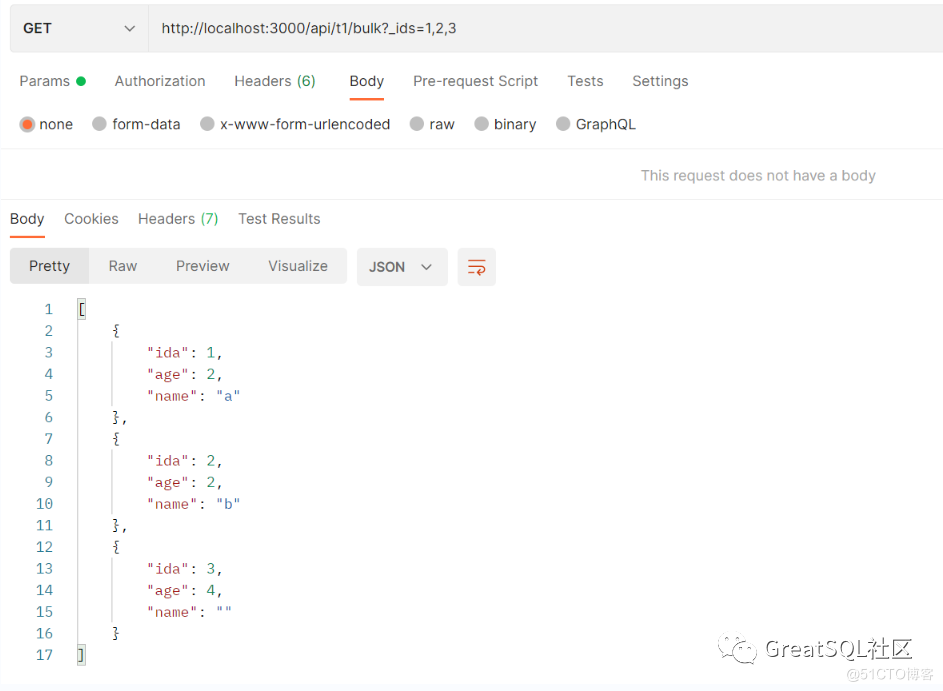Click the "age": 4 line
The image size is (943, 691).
tap(185, 591)
